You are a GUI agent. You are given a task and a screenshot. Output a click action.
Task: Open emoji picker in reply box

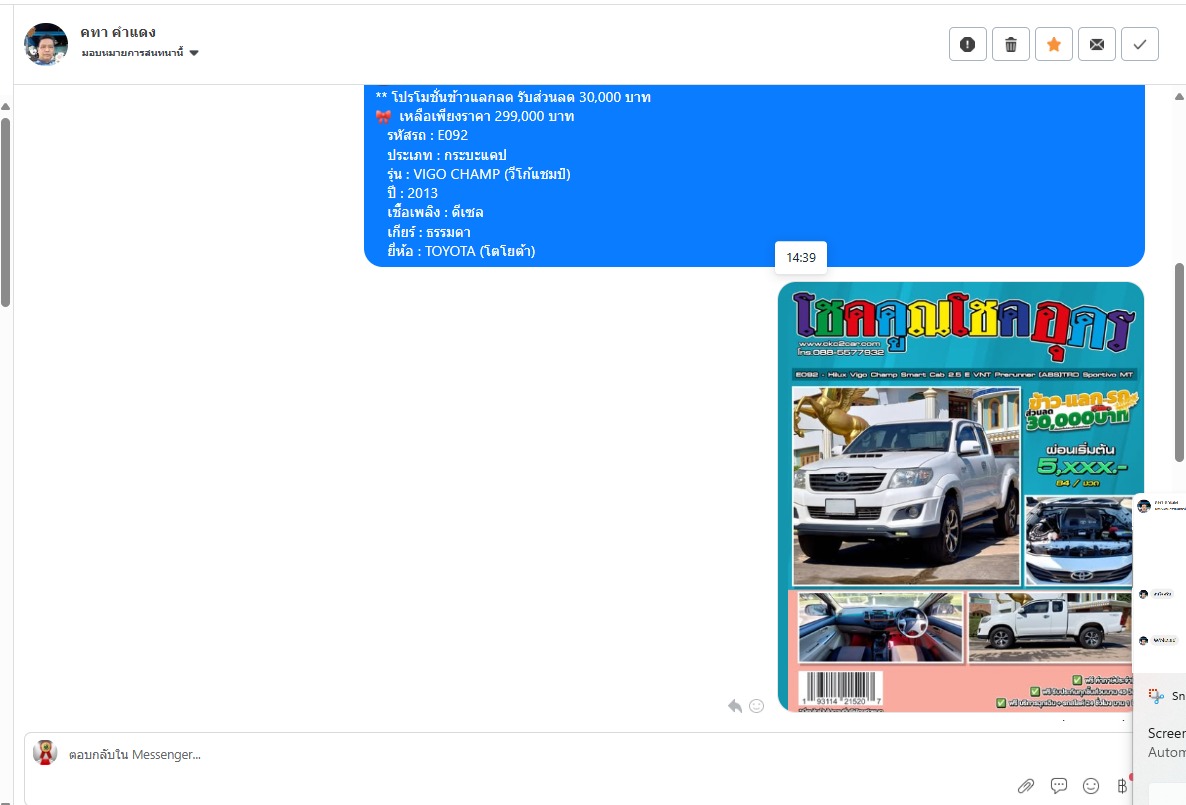(x=1091, y=786)
